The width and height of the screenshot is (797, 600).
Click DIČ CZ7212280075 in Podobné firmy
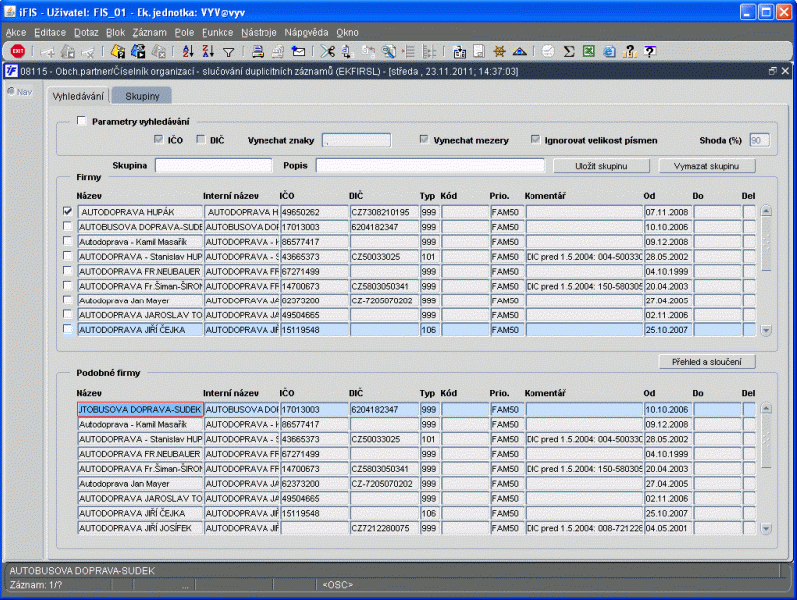pyautogui.click(x=384, y=528)
